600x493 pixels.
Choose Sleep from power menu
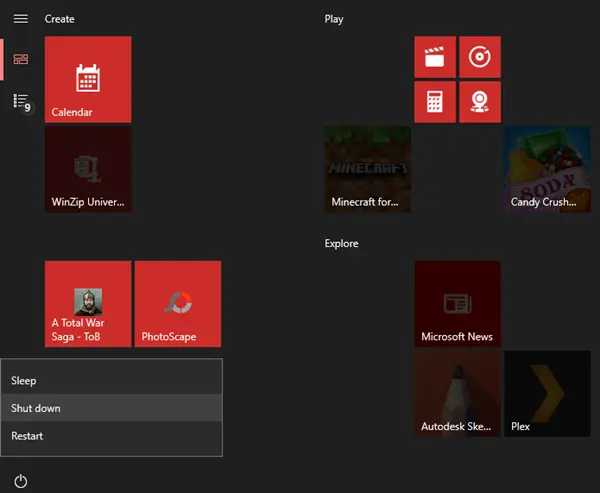pos(111,380)
